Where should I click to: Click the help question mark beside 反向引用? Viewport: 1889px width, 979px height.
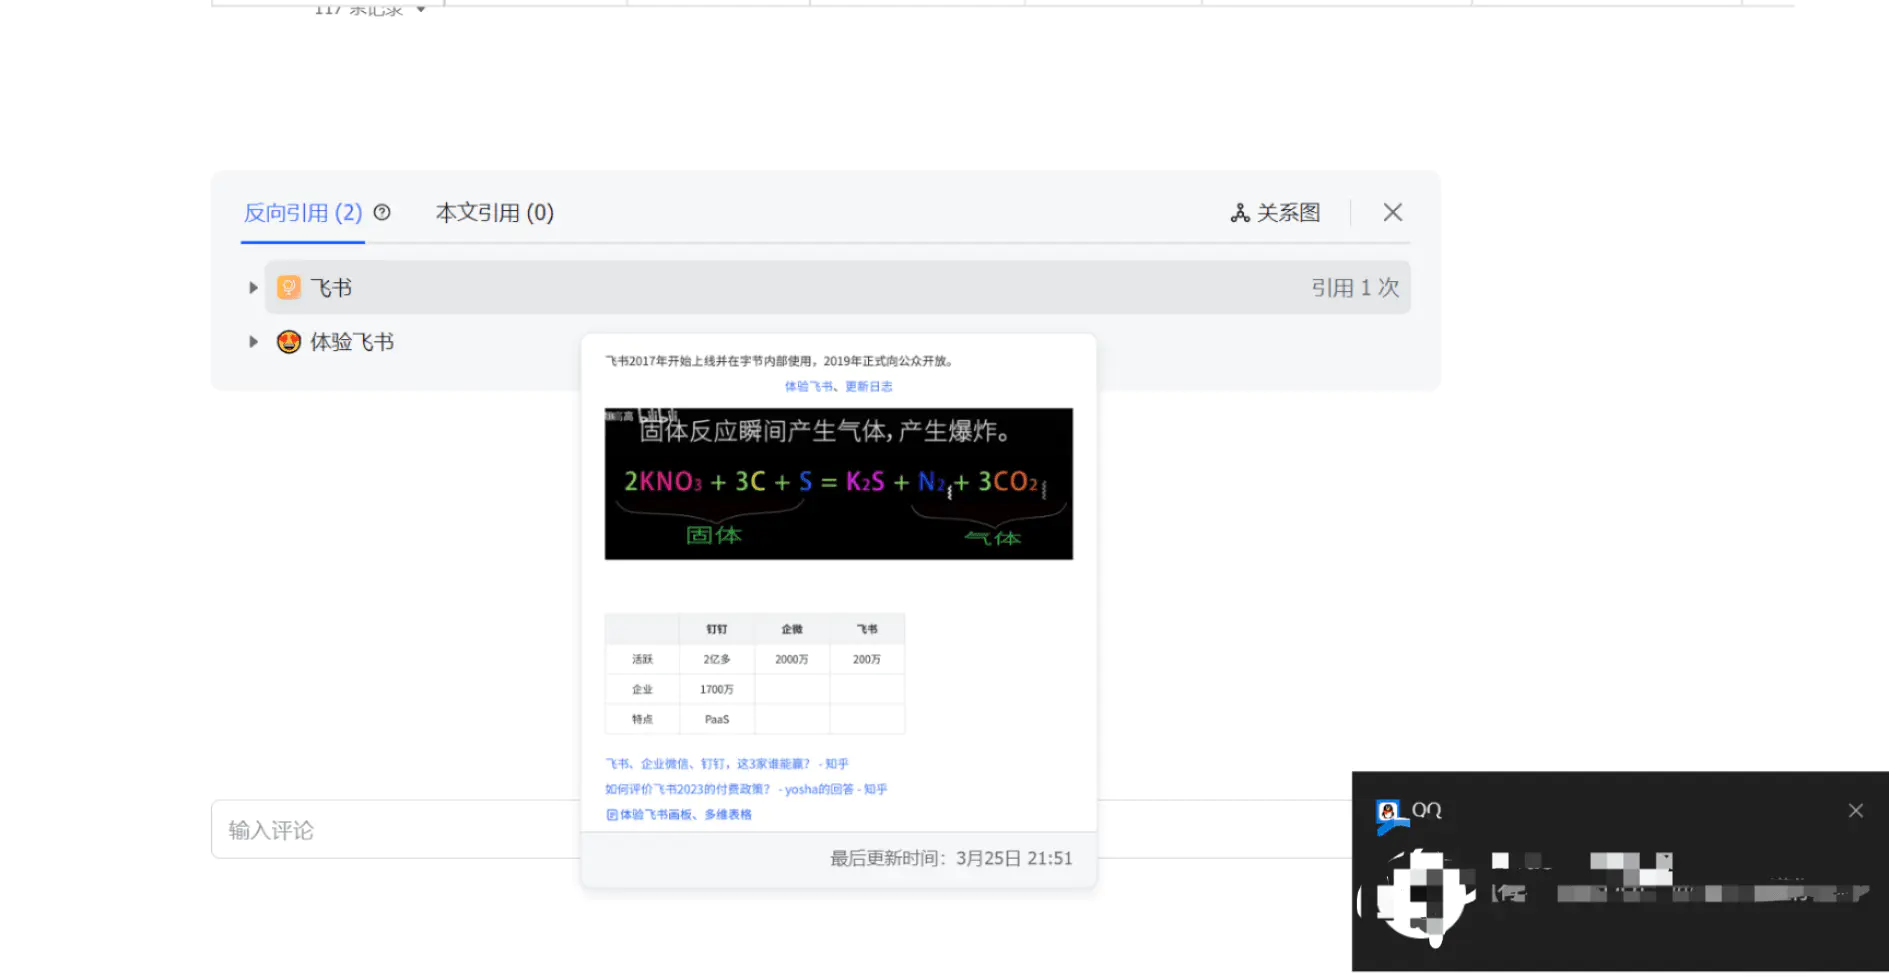(382, 212)
